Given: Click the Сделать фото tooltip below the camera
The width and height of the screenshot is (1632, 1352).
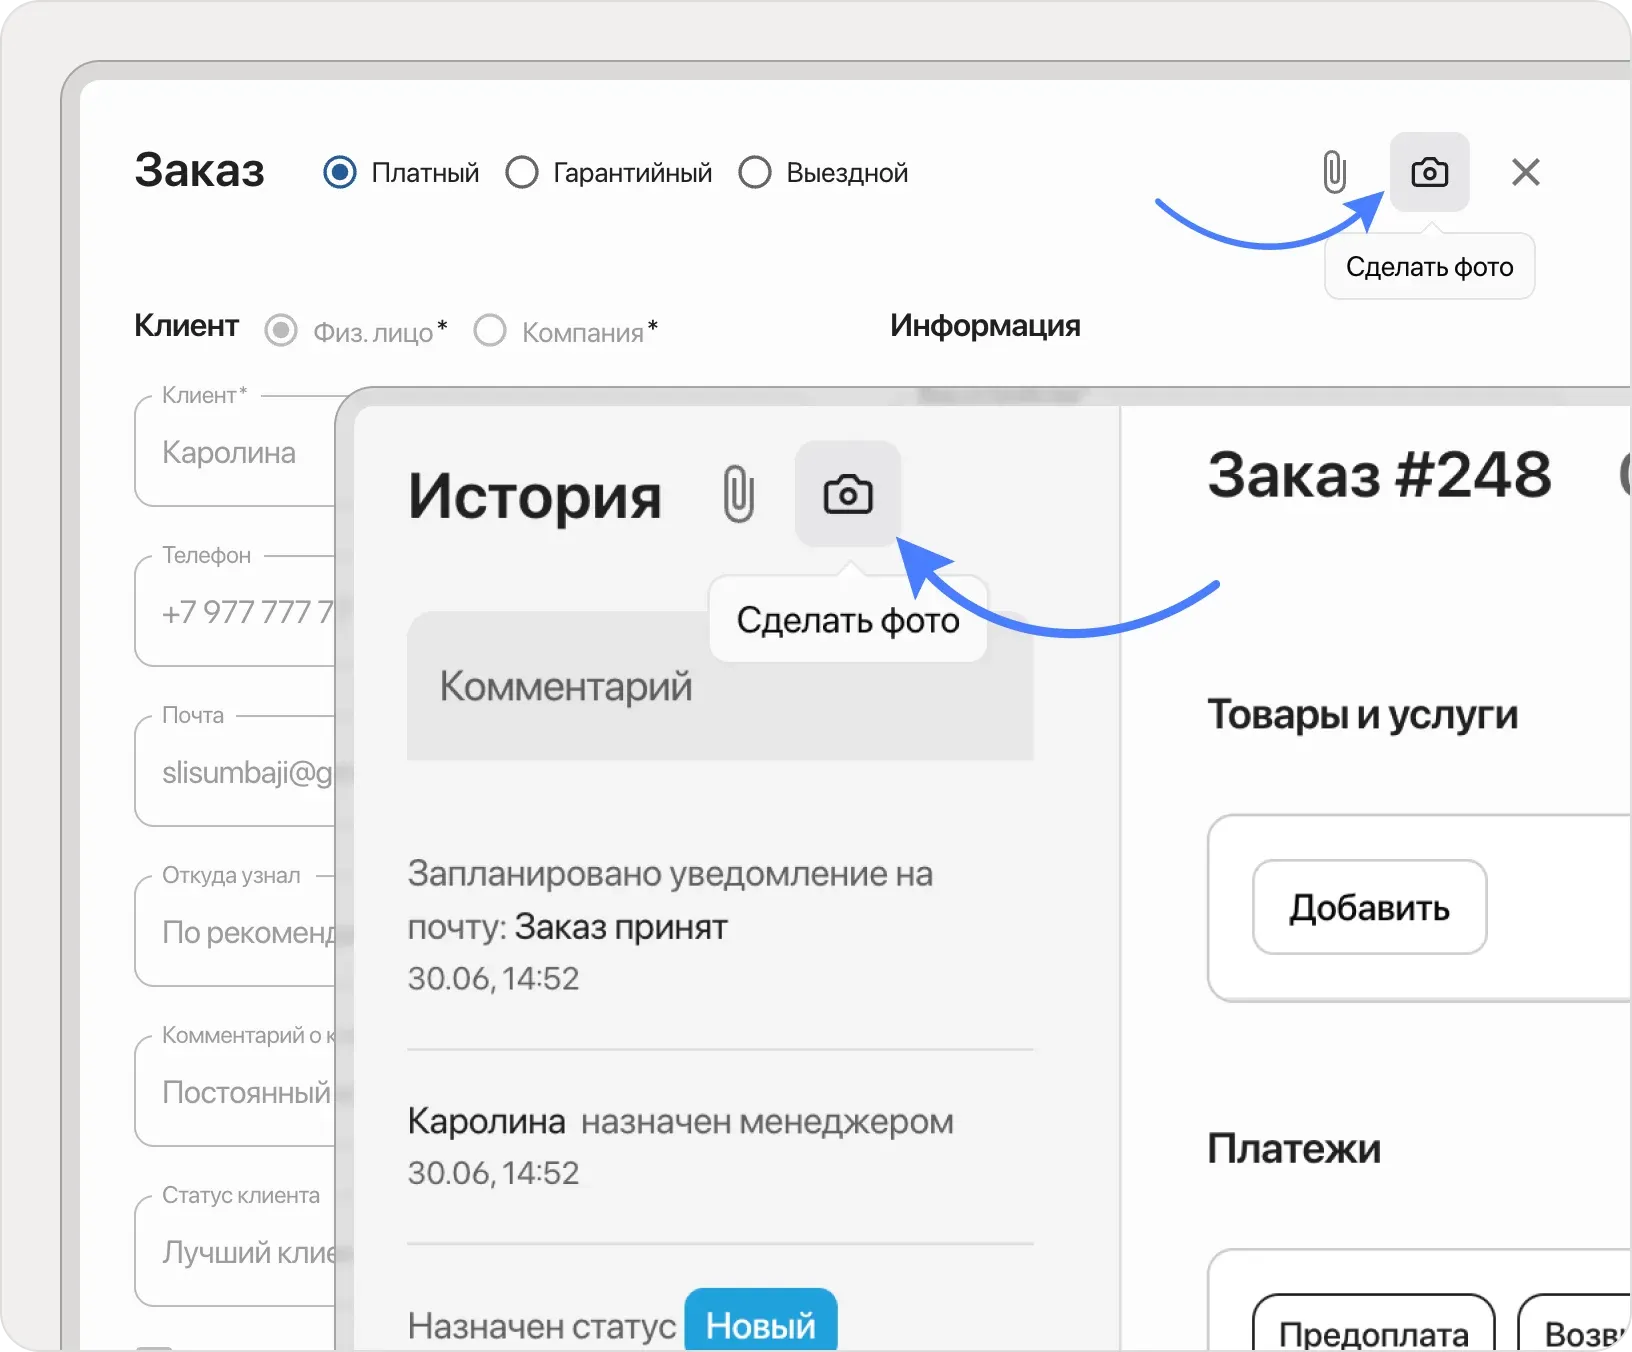Looking at the screenshot, I should pos(1430,265).
